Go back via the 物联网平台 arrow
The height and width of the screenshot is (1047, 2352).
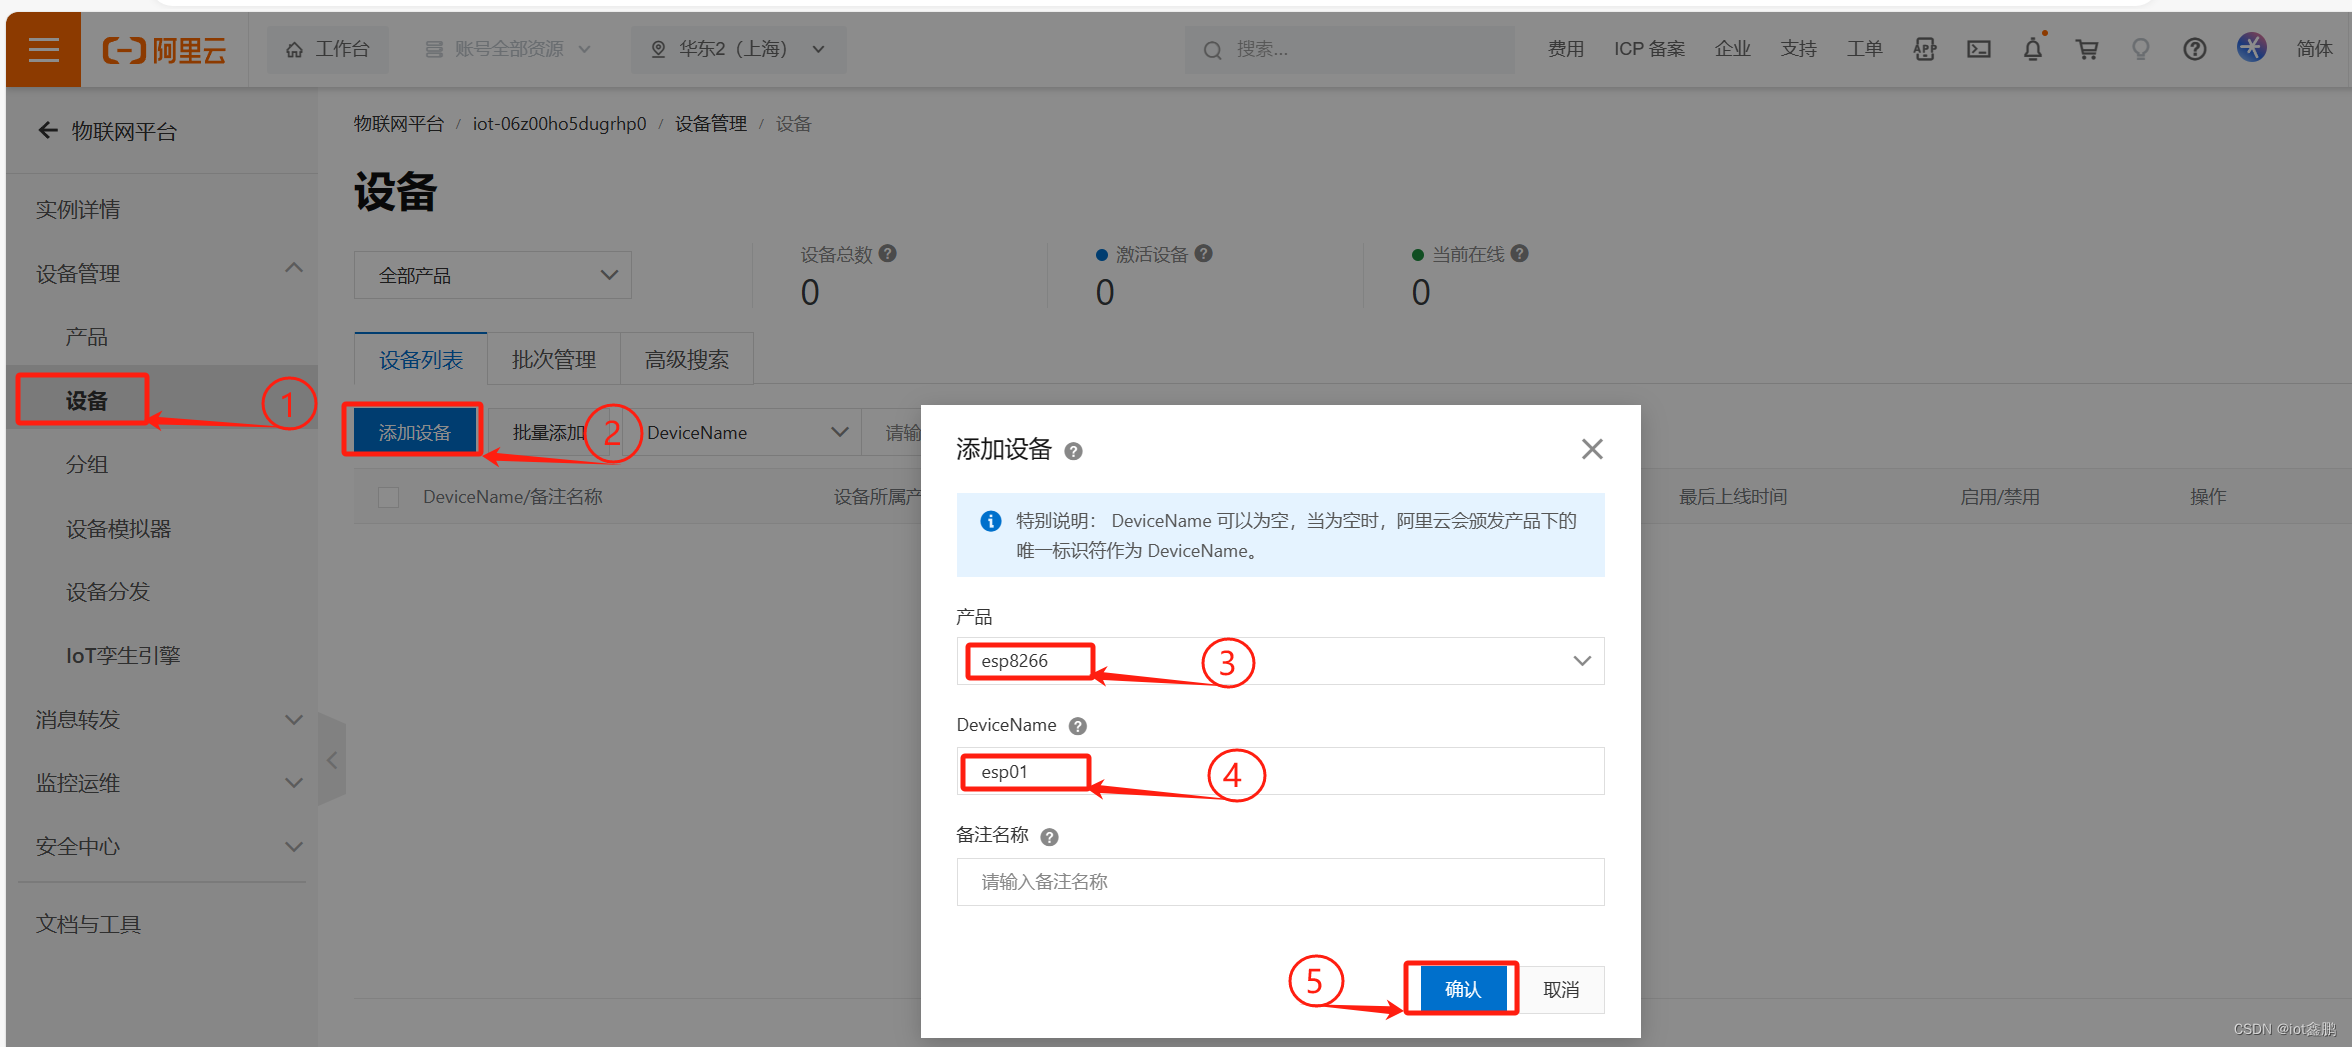(47, 131)
